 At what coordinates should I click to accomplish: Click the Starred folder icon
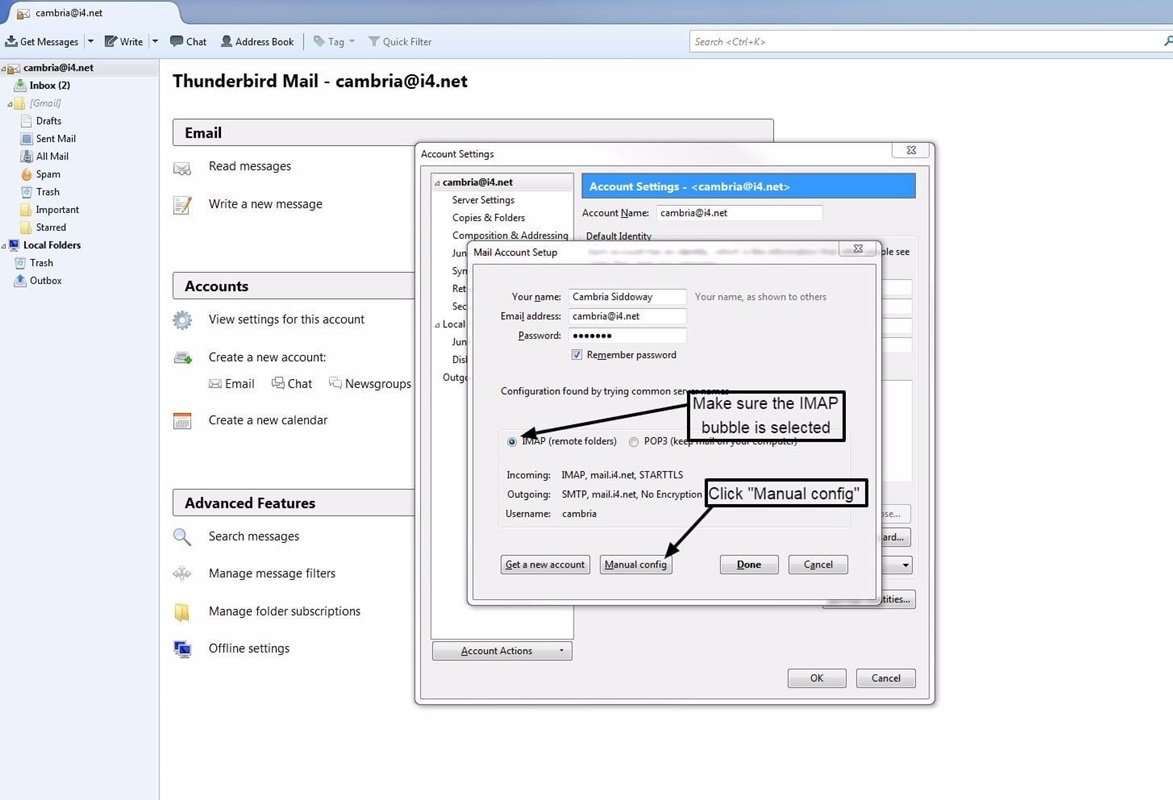(27, 228)
